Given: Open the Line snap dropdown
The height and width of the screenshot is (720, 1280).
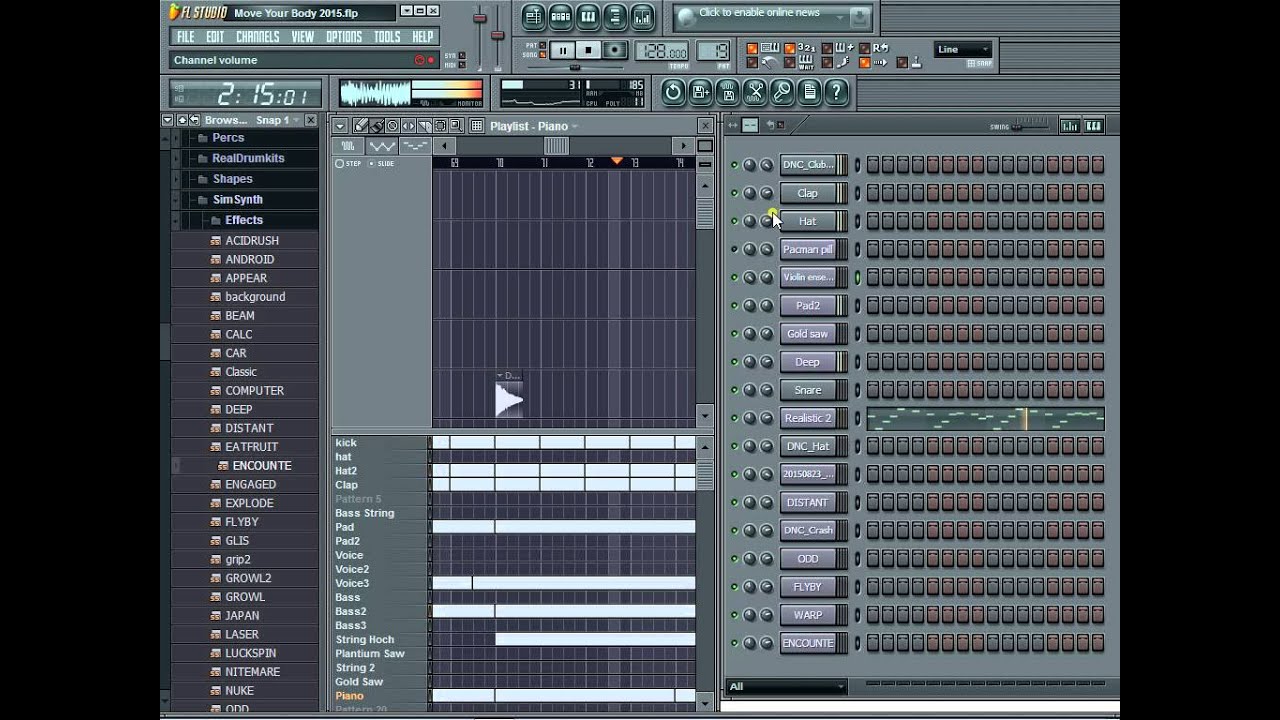Looking at the screenshot, I should click(963, 50).
